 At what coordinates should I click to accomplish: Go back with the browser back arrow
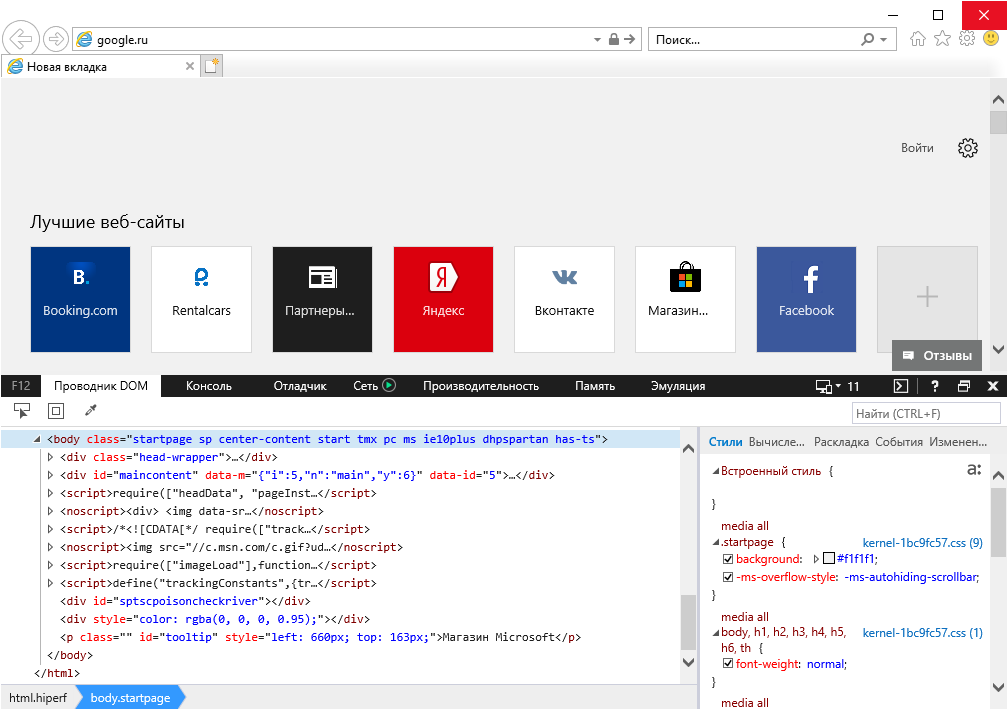pyautogui.click(x=21, y=39)
